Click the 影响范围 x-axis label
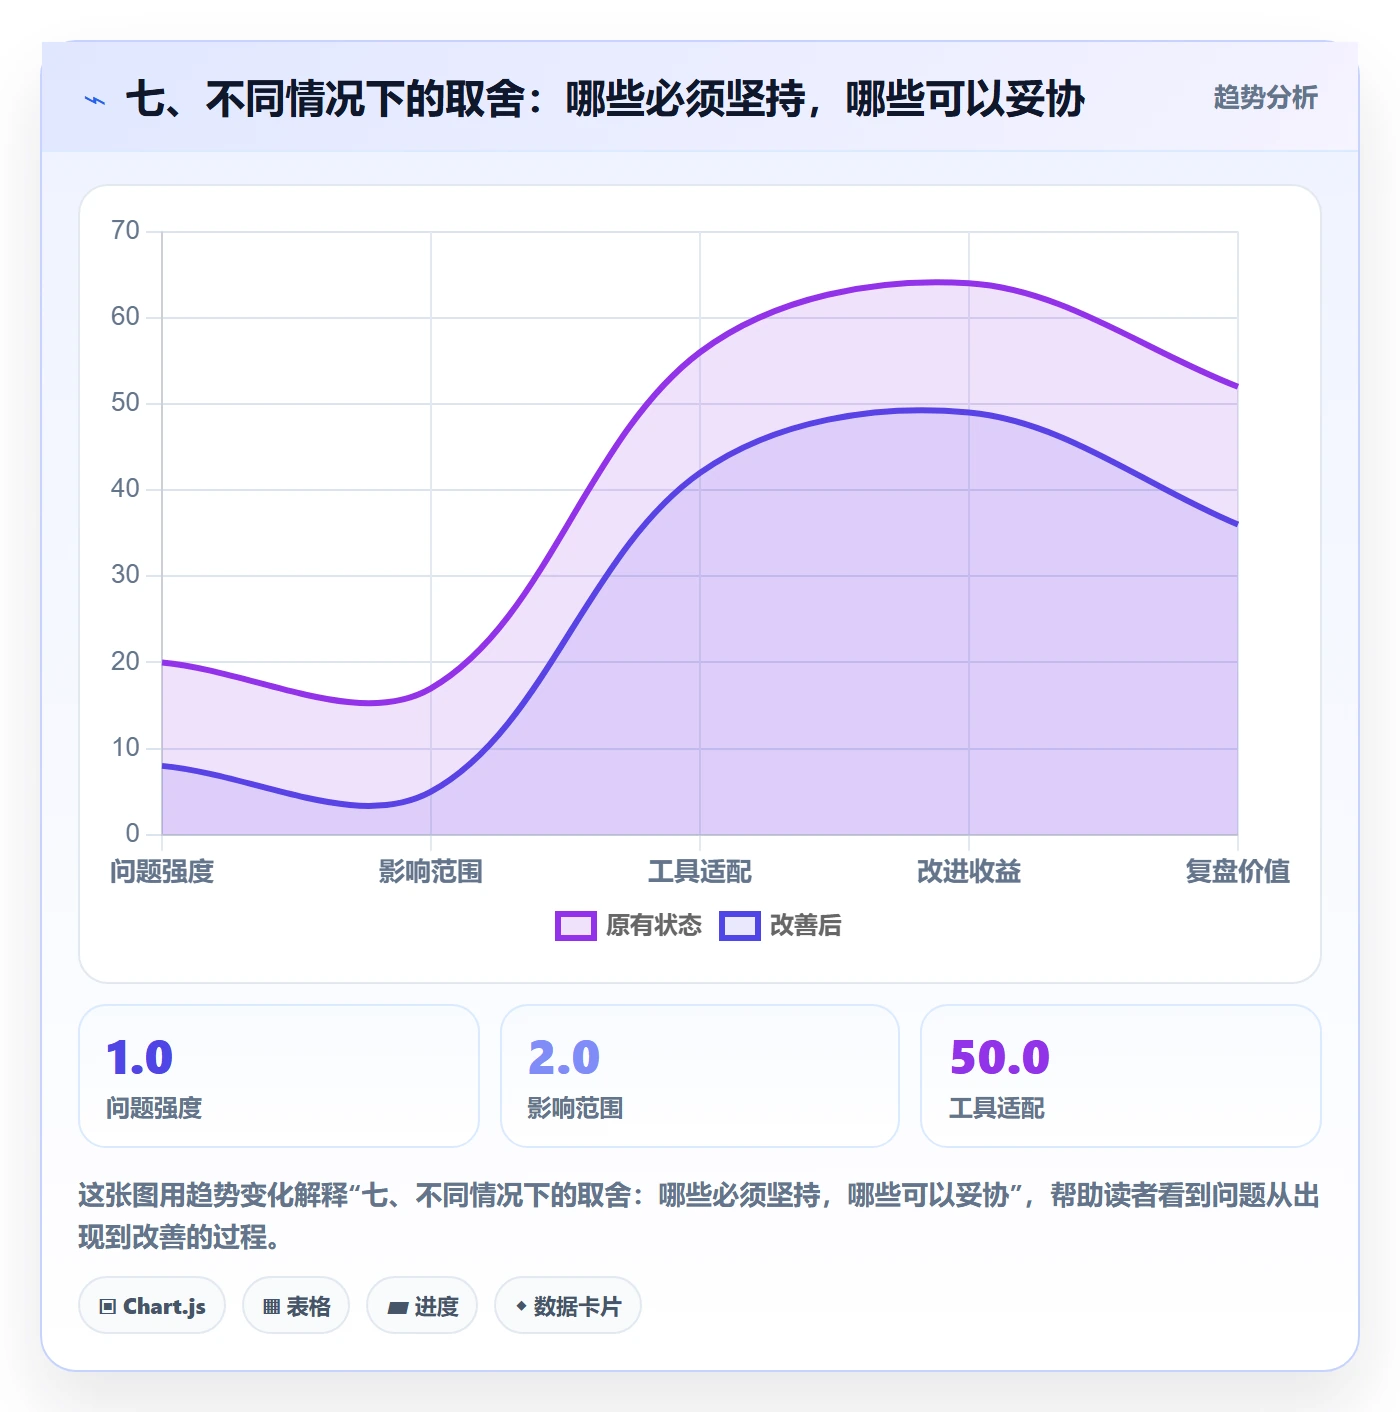 [431, 872]
